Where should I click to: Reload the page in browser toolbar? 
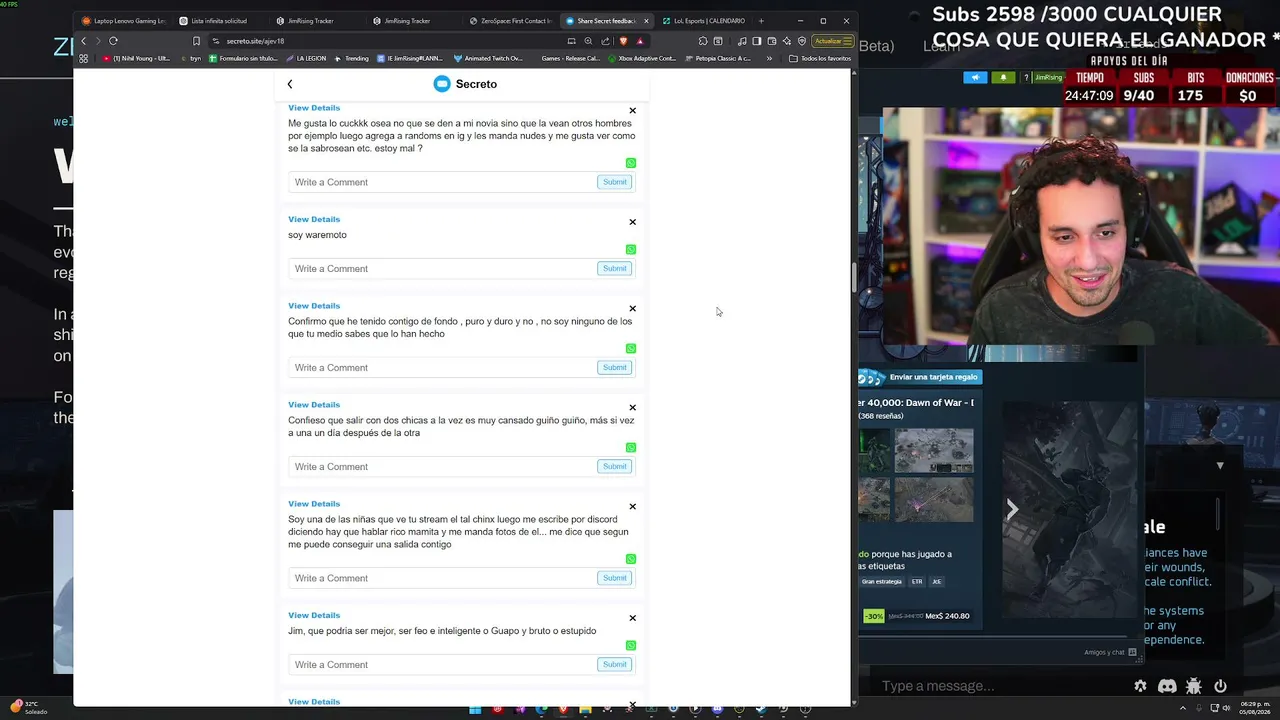point(113,41)
